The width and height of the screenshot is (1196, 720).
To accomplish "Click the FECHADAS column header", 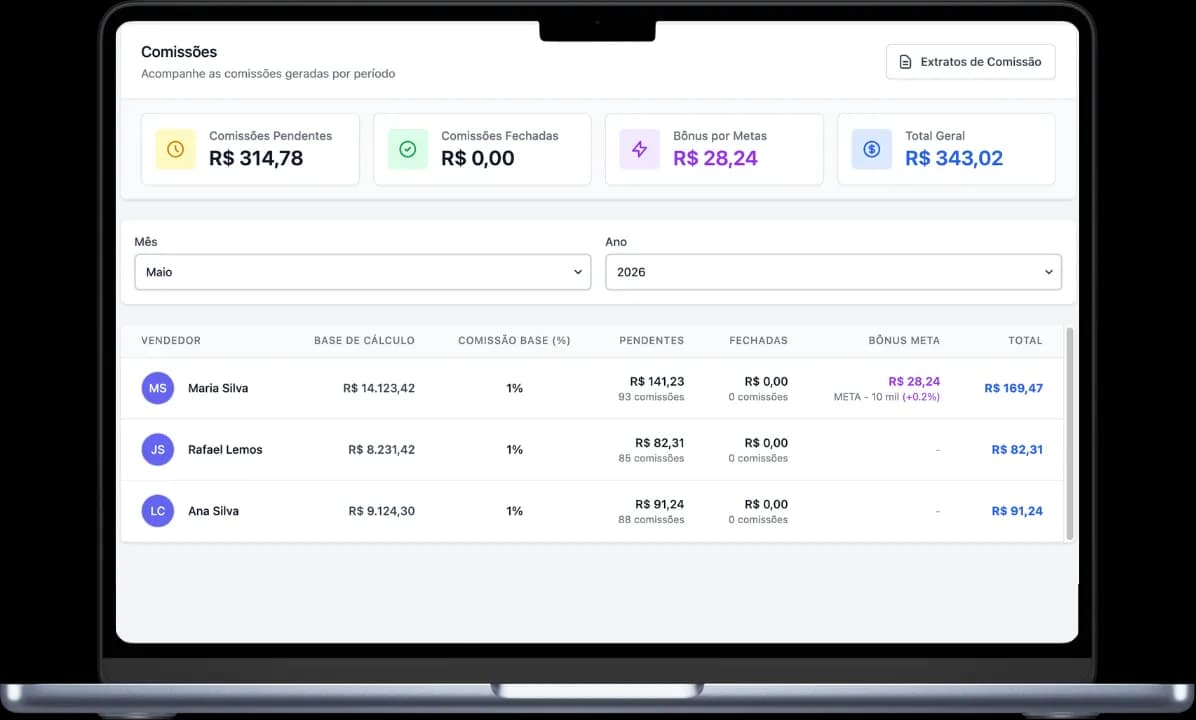I will tap(758, 340).
